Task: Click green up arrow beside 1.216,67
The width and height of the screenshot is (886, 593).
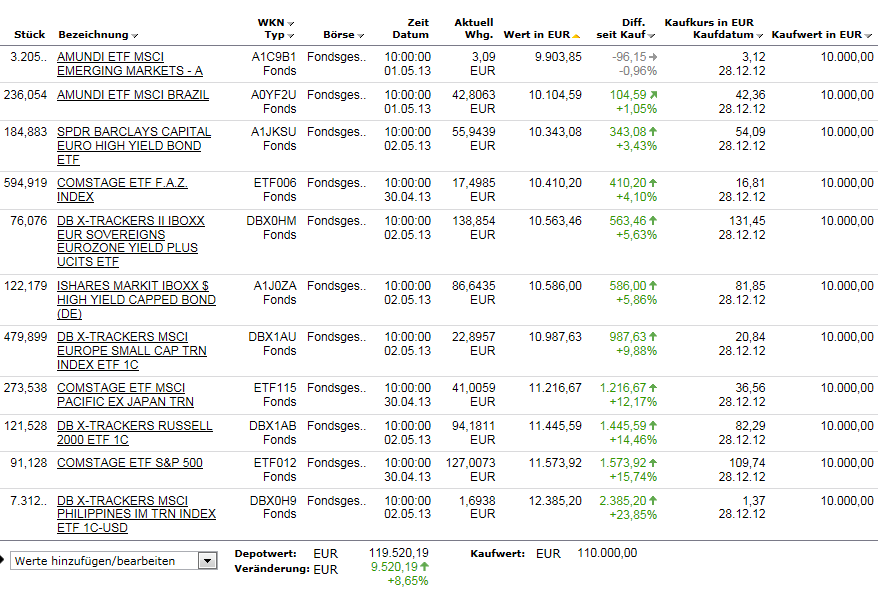Action: pyautogui.click(x=653, y=388)
